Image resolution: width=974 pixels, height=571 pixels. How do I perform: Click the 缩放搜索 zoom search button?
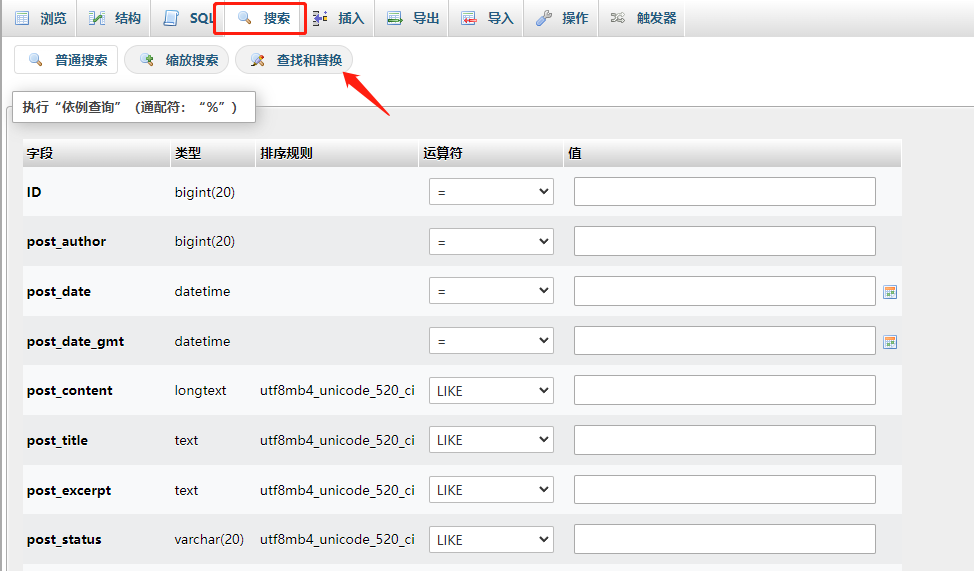point(178,60)
